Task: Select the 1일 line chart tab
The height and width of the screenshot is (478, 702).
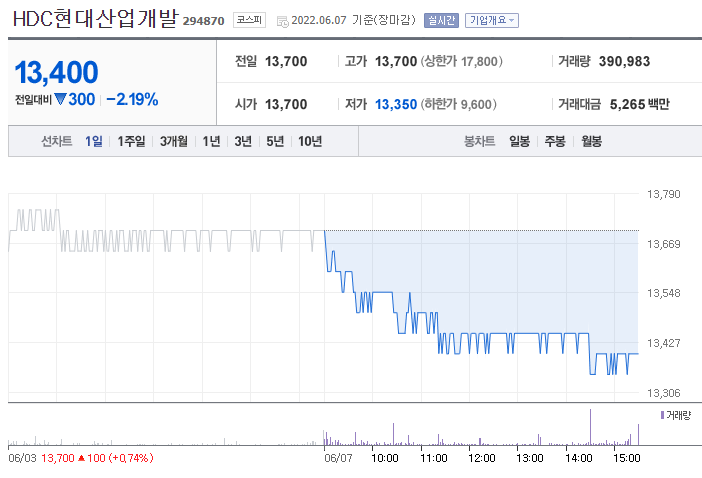Action: point(94,141)
